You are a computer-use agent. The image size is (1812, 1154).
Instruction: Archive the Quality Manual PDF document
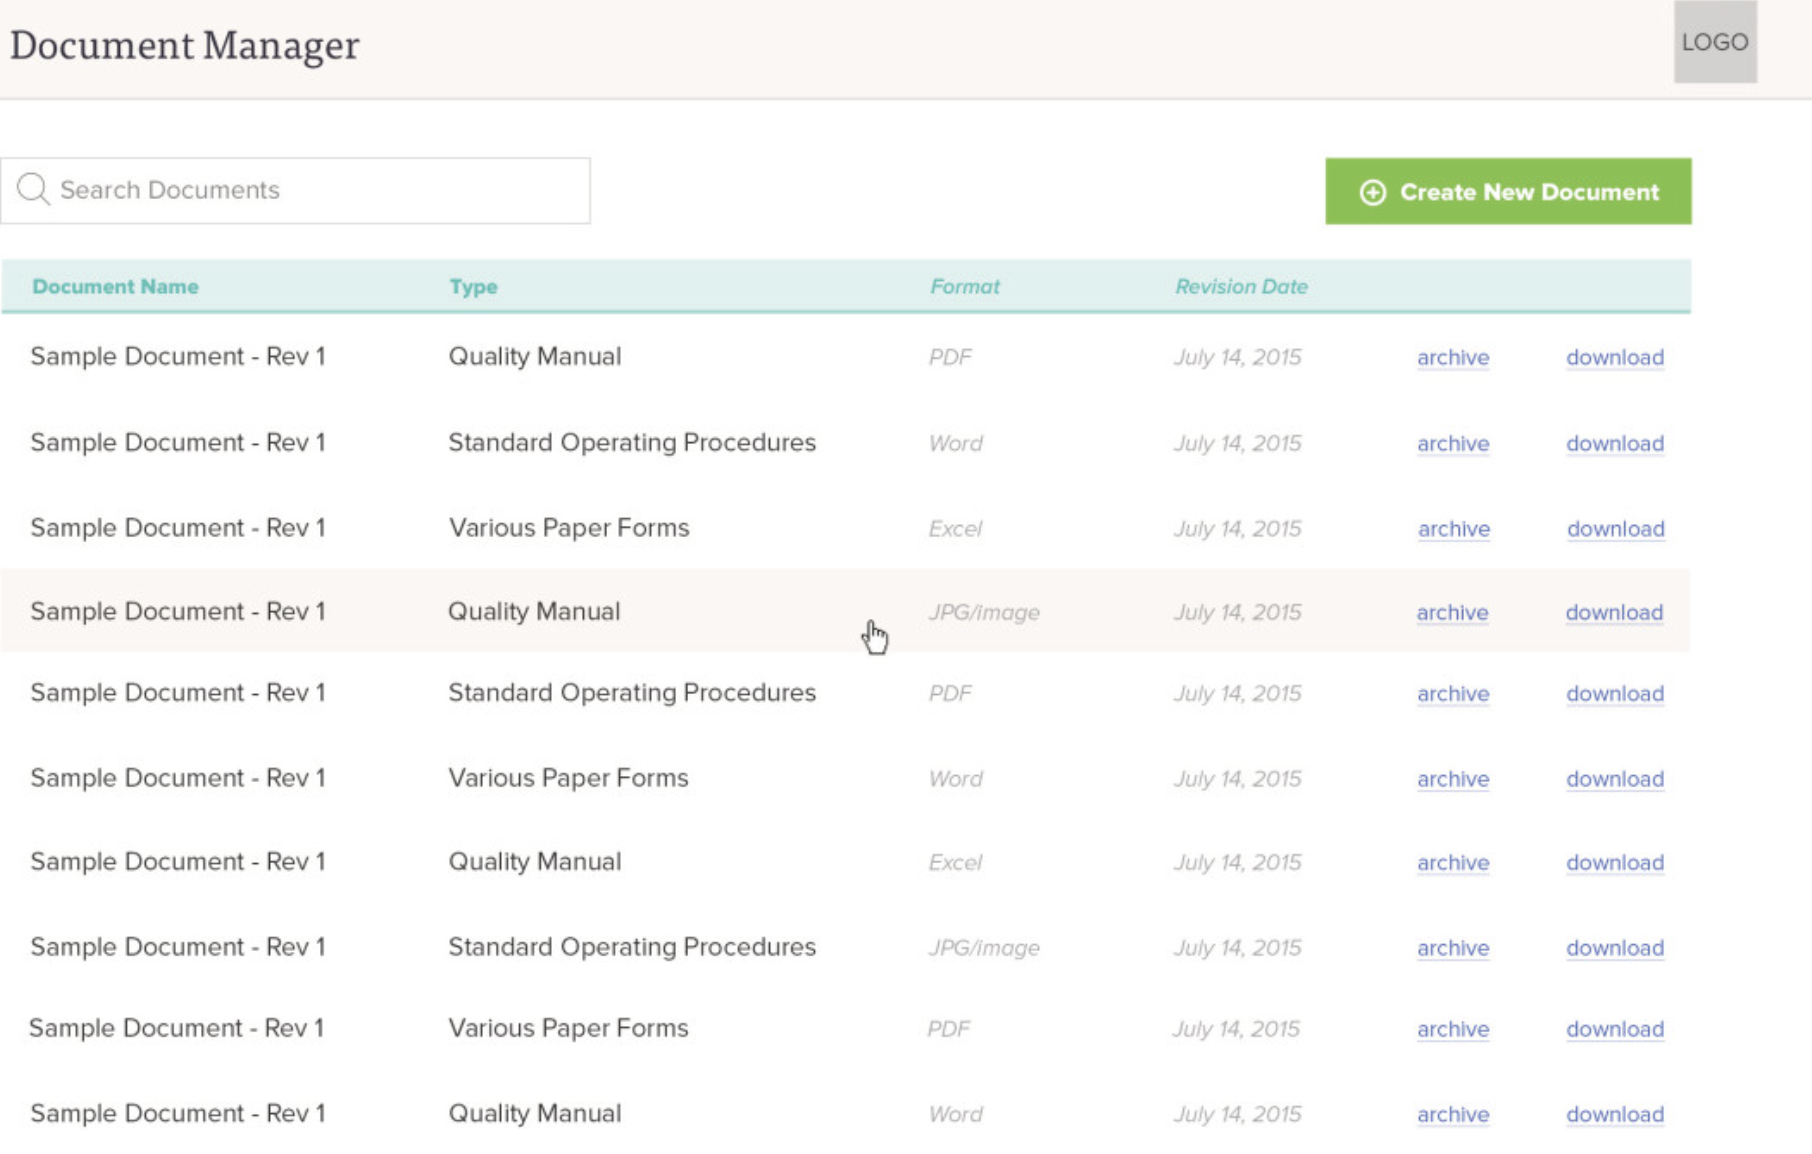tap(1453, 357)
